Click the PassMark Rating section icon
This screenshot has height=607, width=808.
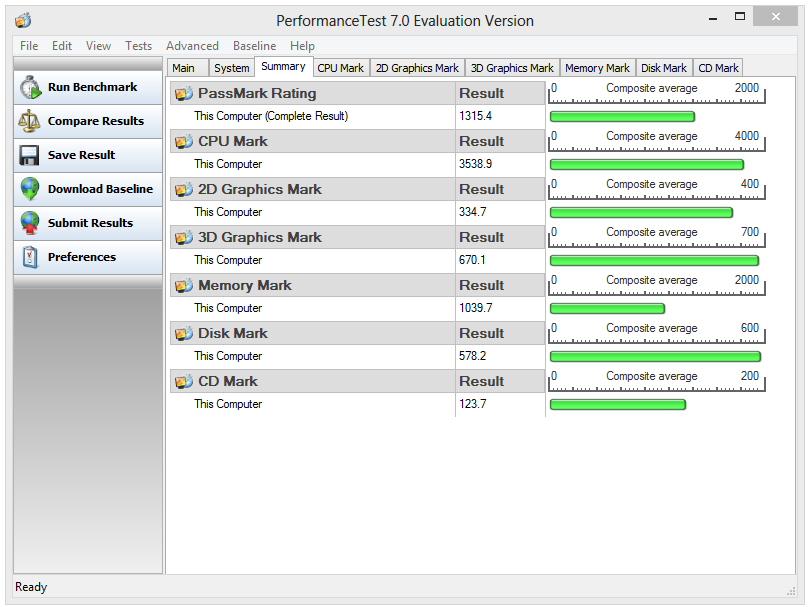tap(183, 94)
